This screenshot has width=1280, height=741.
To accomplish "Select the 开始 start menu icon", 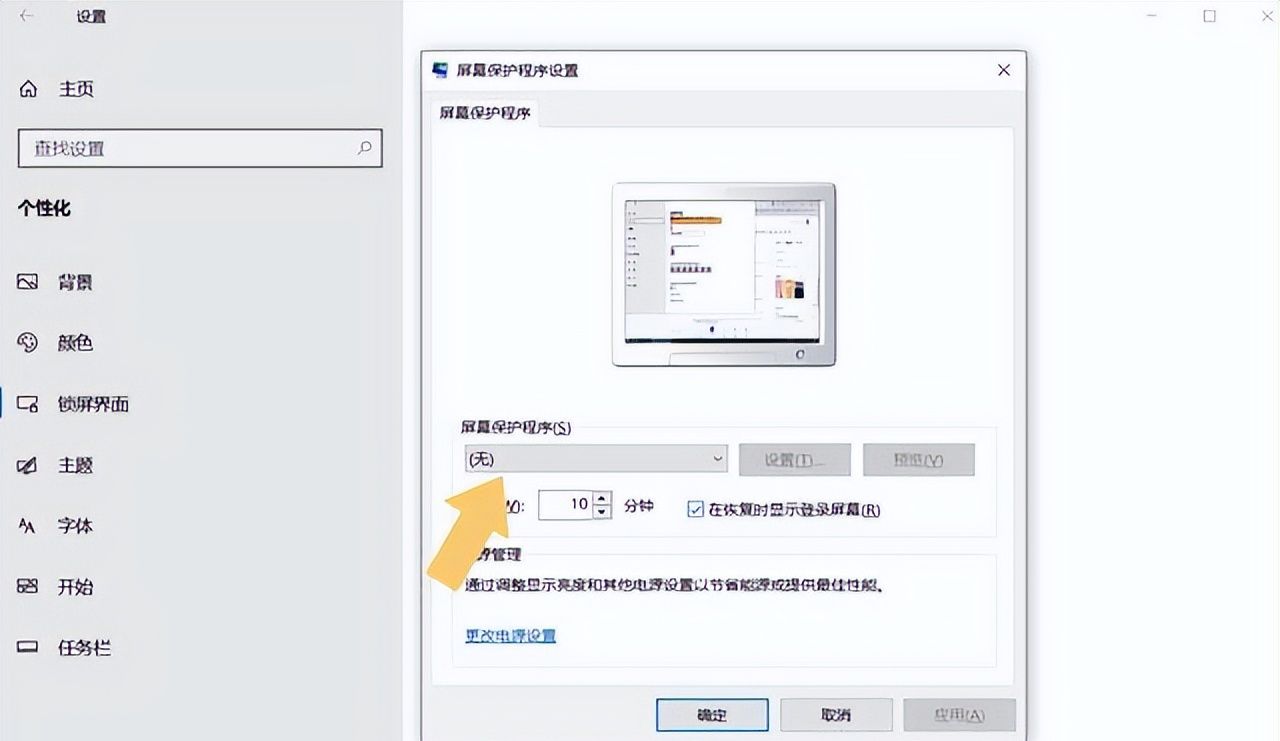I will coord(28,587).
